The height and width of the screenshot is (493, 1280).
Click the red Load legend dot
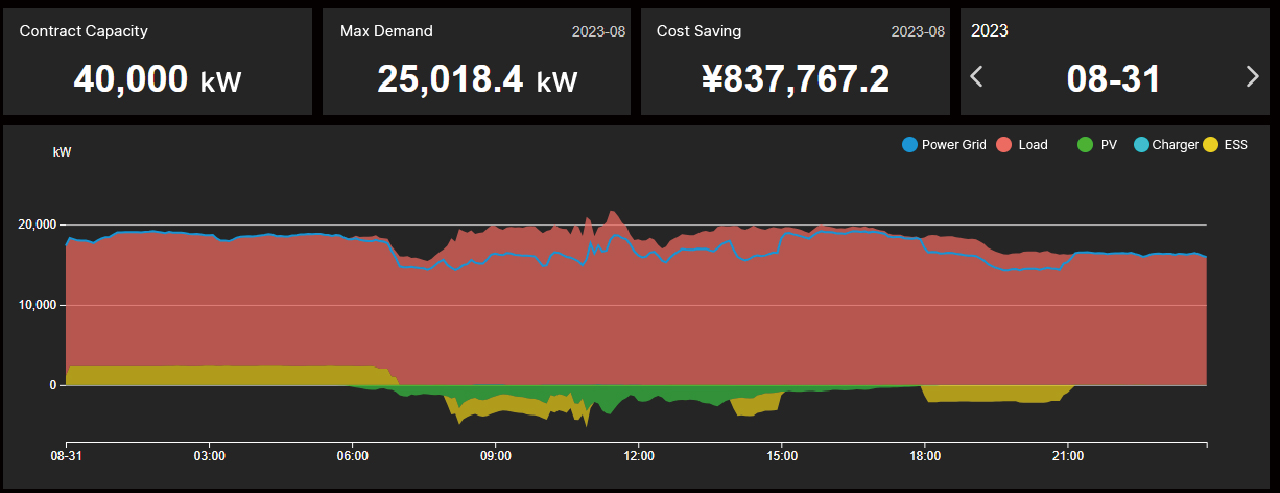[x=1005, y=145]
